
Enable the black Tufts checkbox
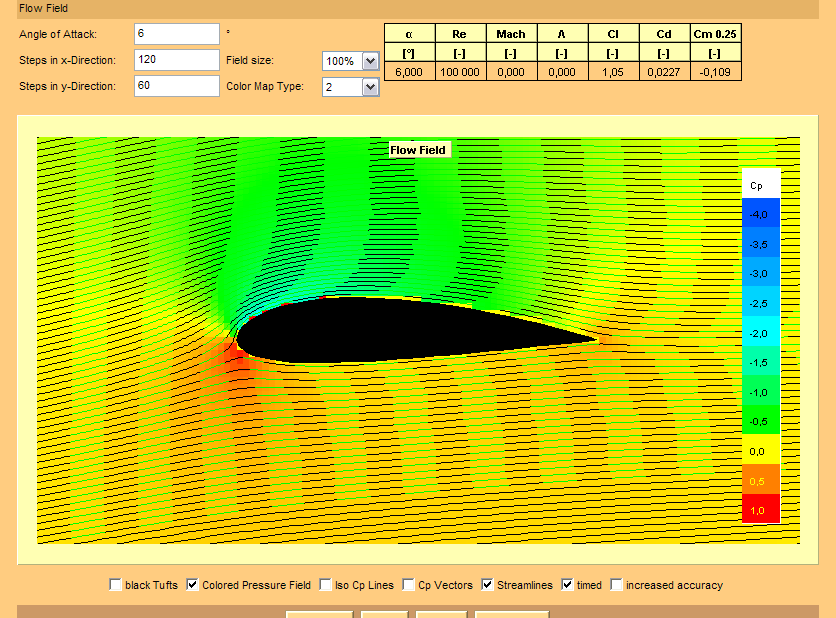coord(116,585)
